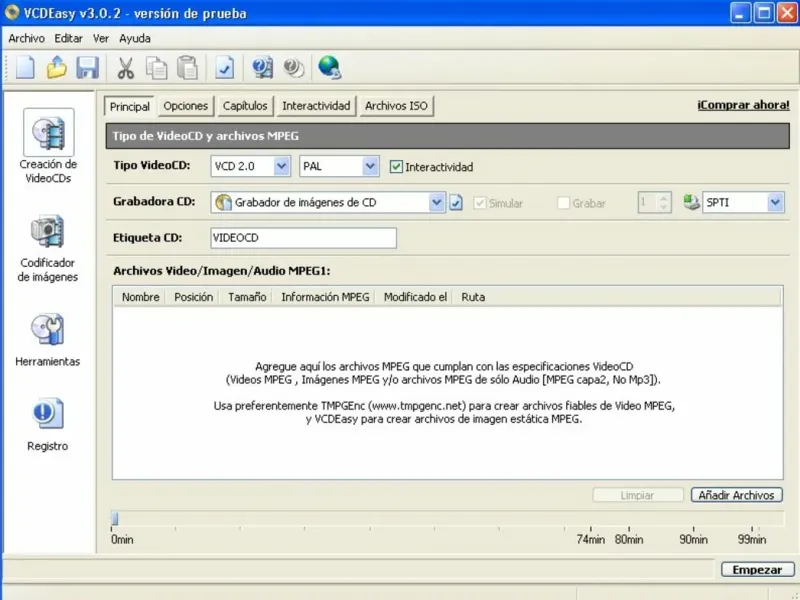Click the Posición column header

tap(193, 297)
